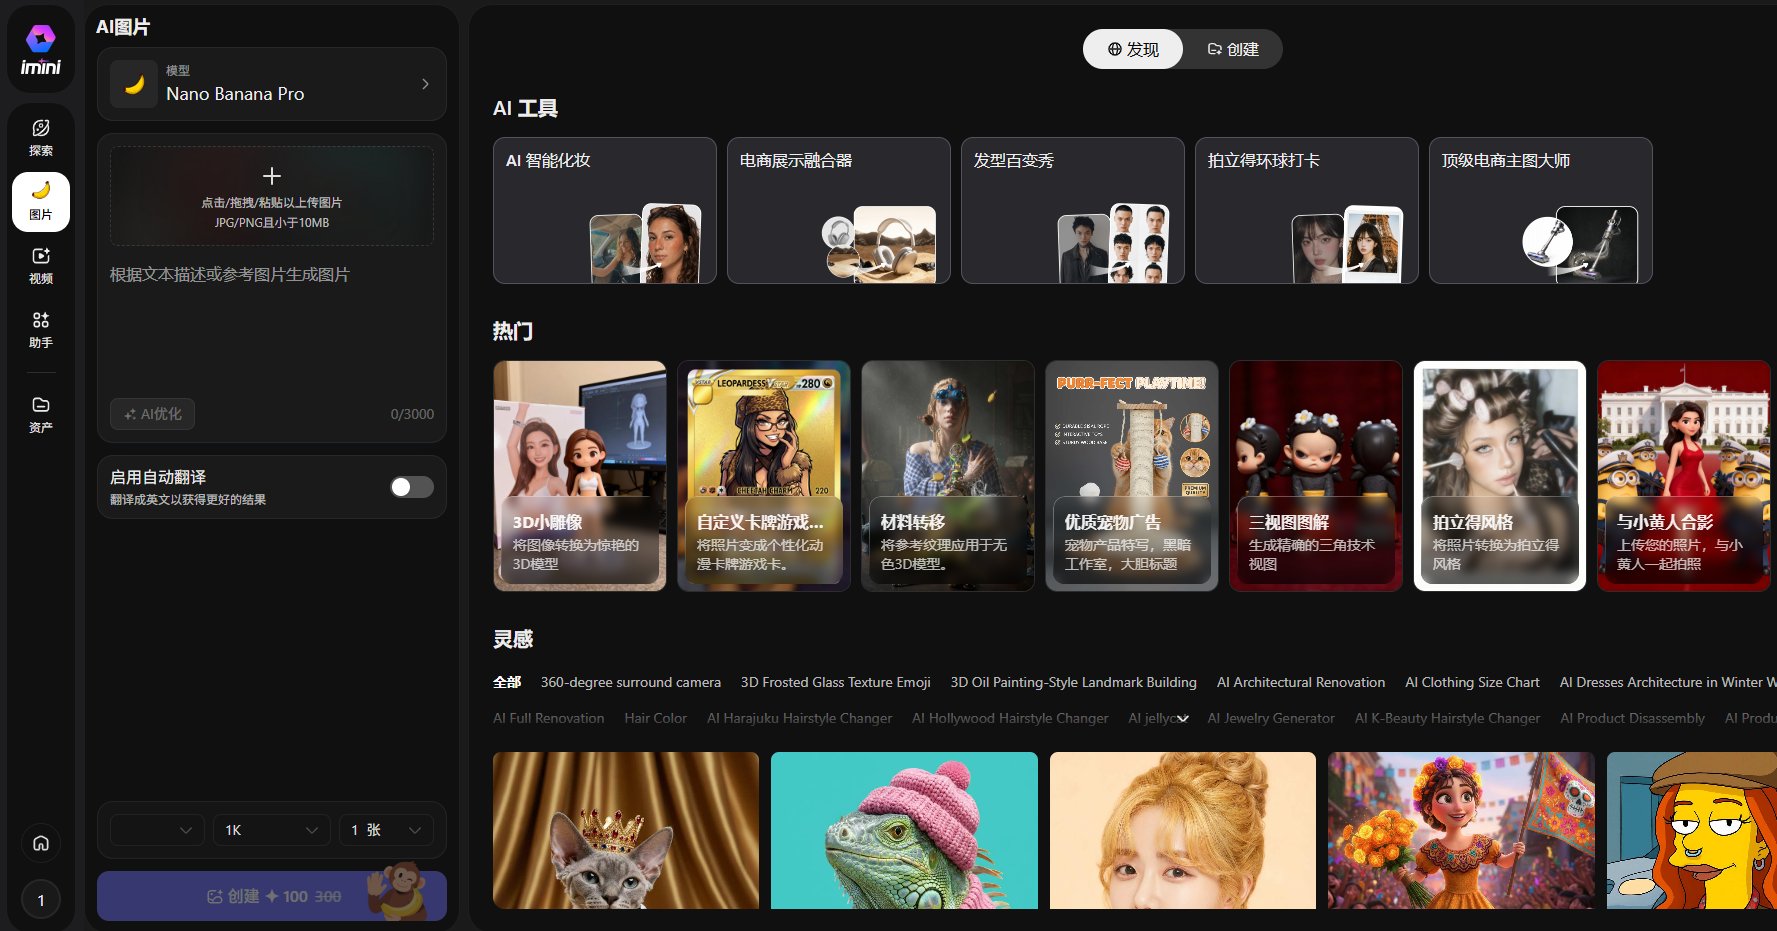The image size is (1777, 931).
Task: Select the Hair Color inspiration tag
Action: (x=655, y=718)
